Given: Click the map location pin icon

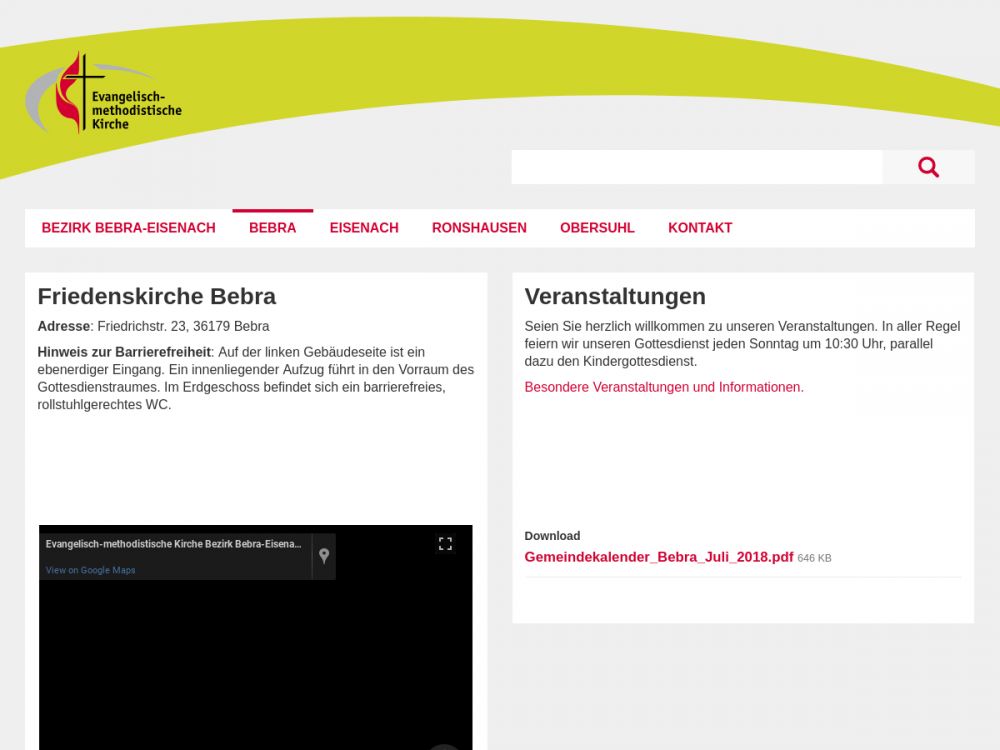Looking at the screenshot, I should 324,556.
